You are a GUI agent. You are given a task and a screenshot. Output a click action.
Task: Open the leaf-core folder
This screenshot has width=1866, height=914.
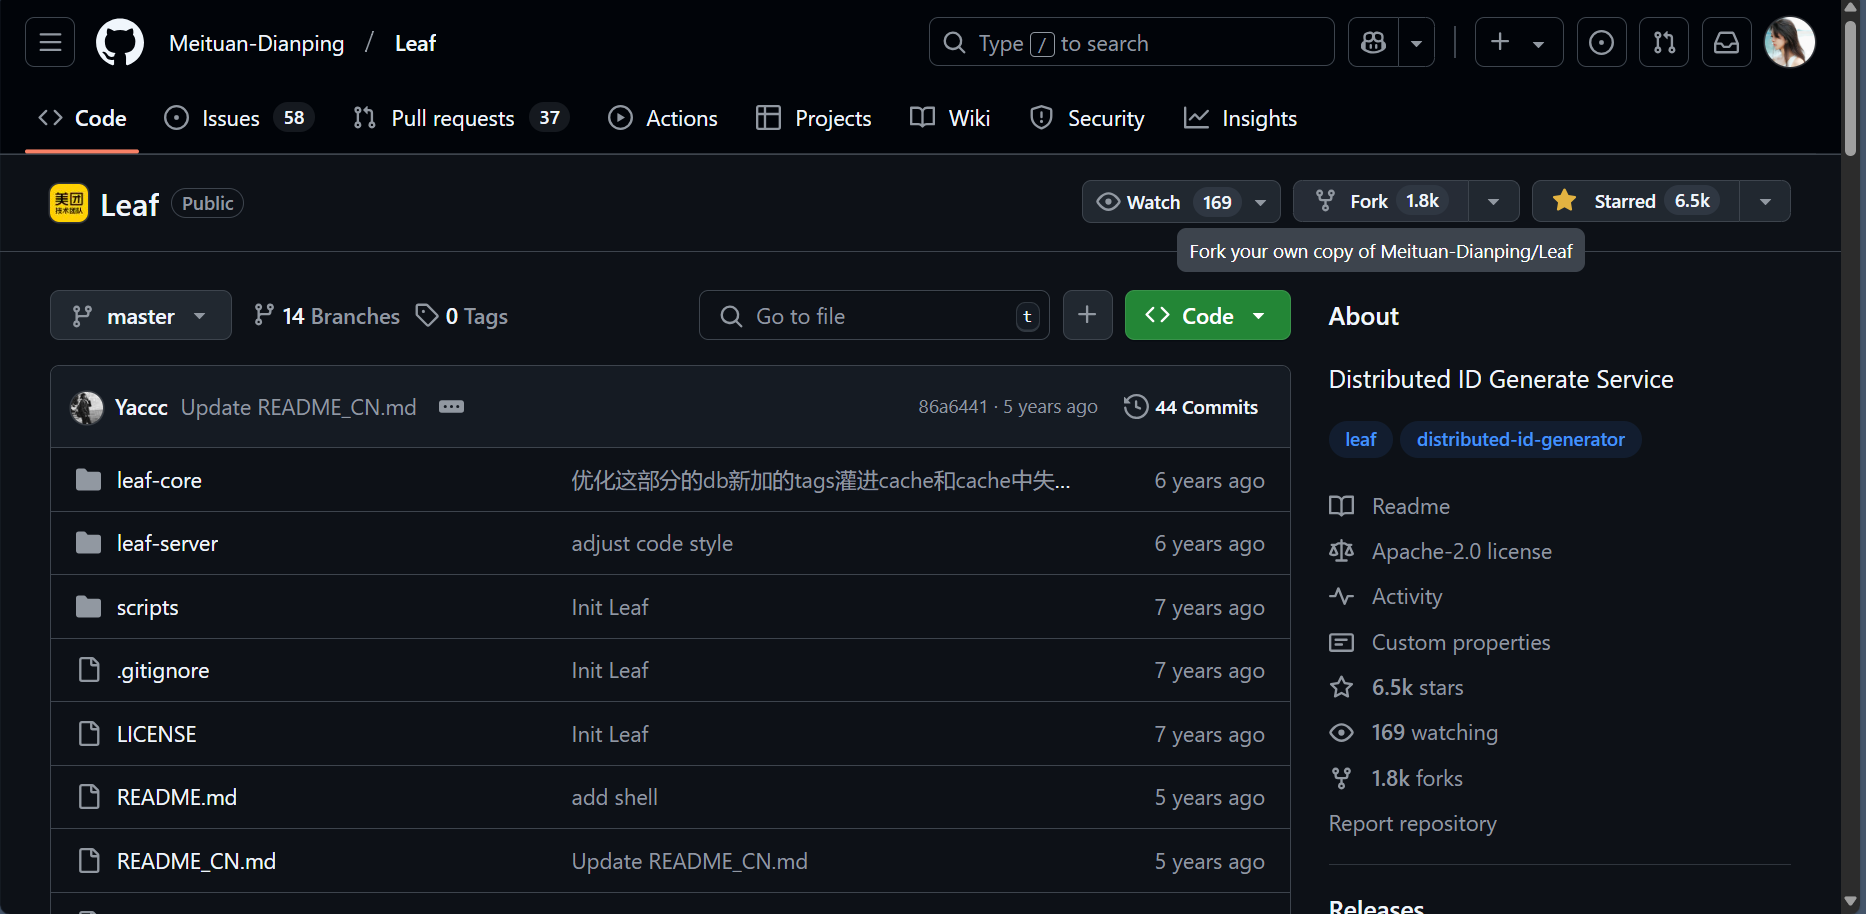(159, 480)
